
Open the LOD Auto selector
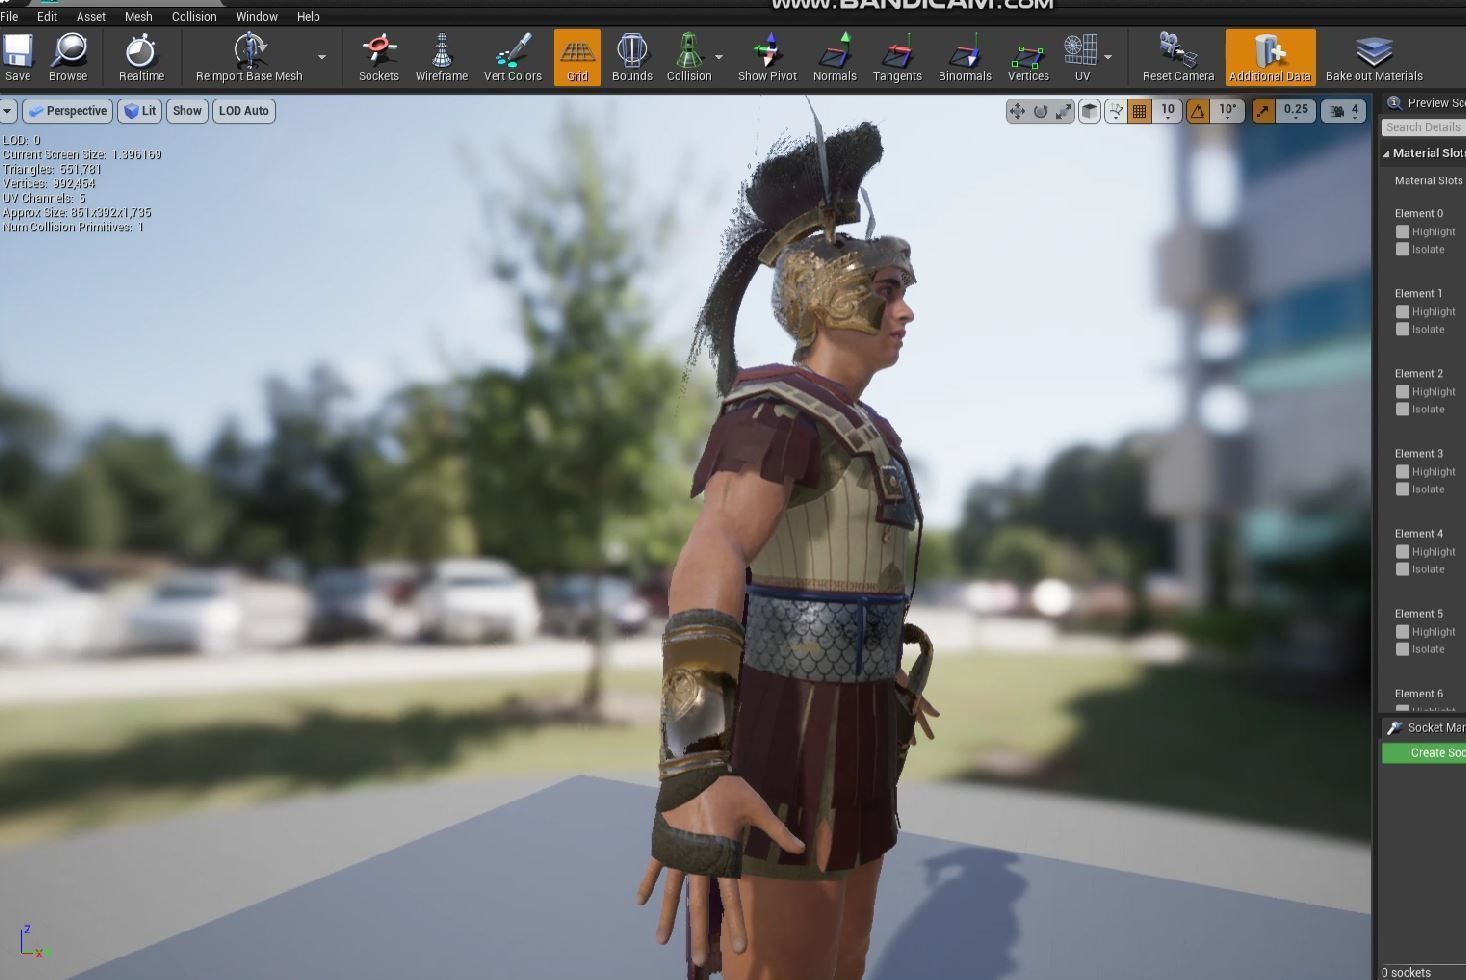243,110
